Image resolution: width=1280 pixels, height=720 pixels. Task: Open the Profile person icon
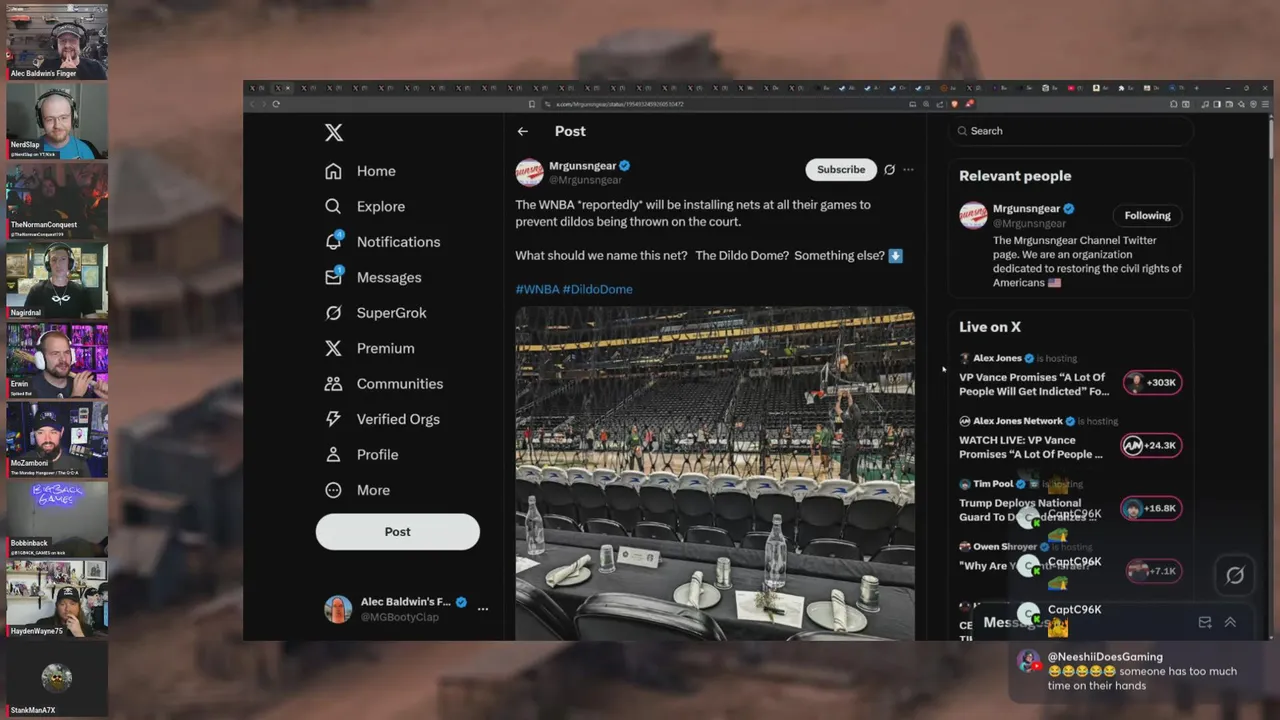(334, 454)
